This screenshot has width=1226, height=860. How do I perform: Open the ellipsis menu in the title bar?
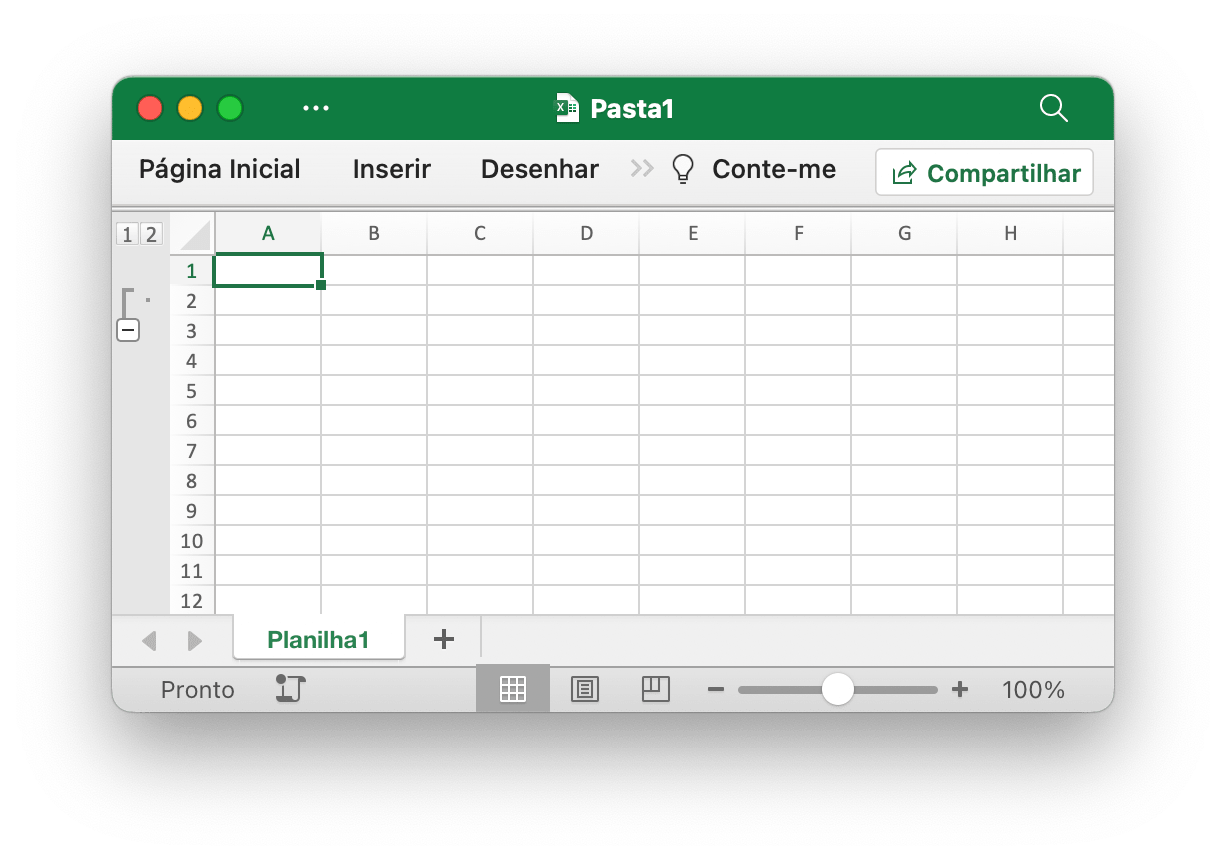coord(316,108)
